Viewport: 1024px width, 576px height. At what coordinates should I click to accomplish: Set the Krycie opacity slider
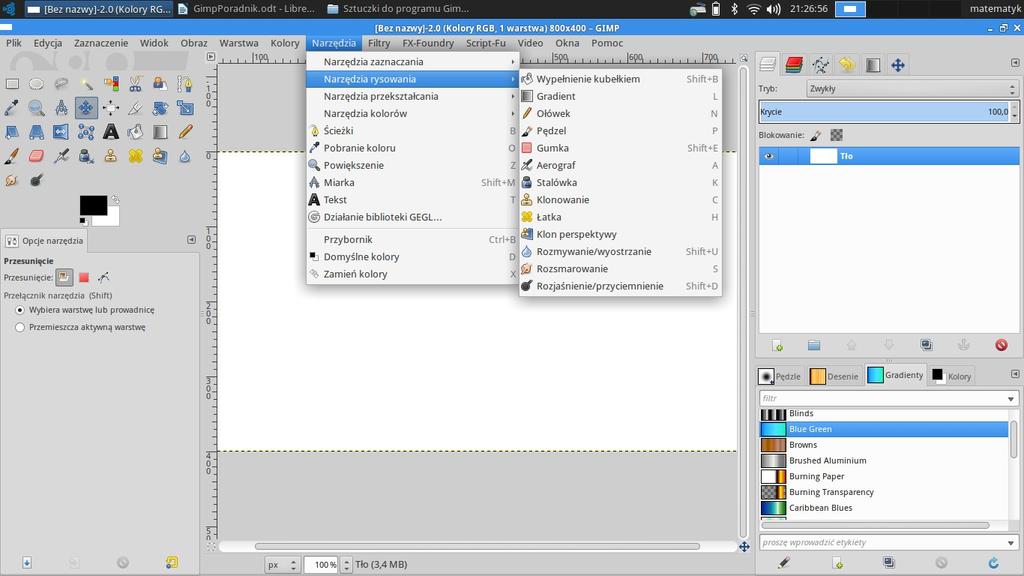[884, 112]
